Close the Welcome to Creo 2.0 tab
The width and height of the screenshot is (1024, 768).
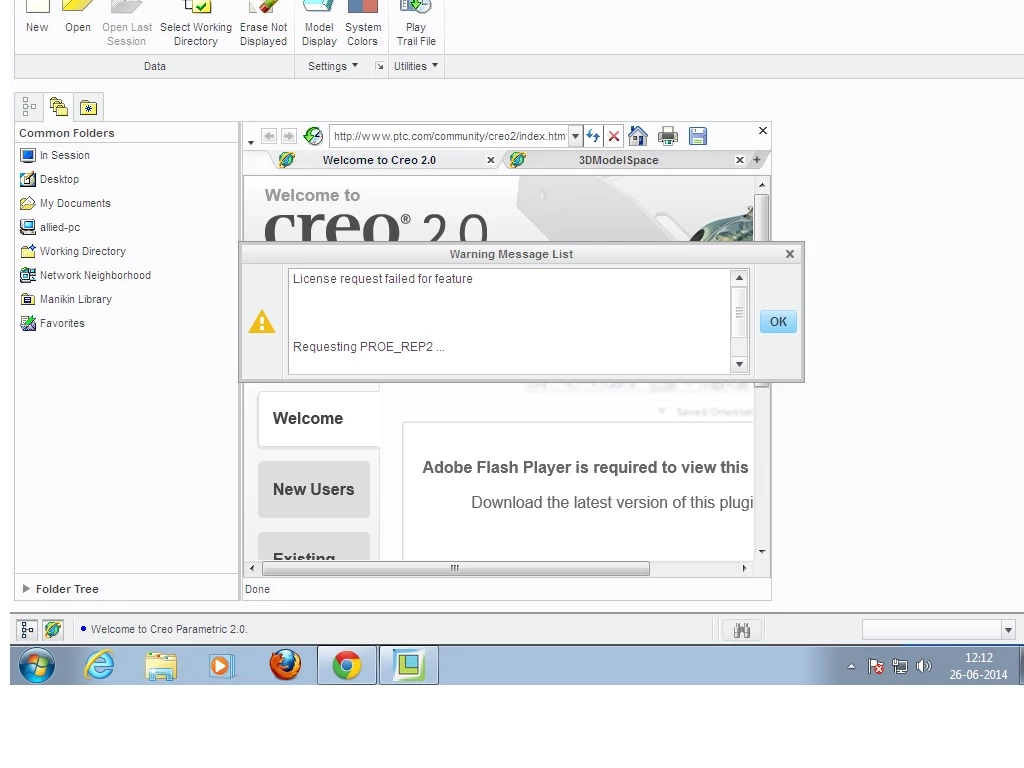491,160
